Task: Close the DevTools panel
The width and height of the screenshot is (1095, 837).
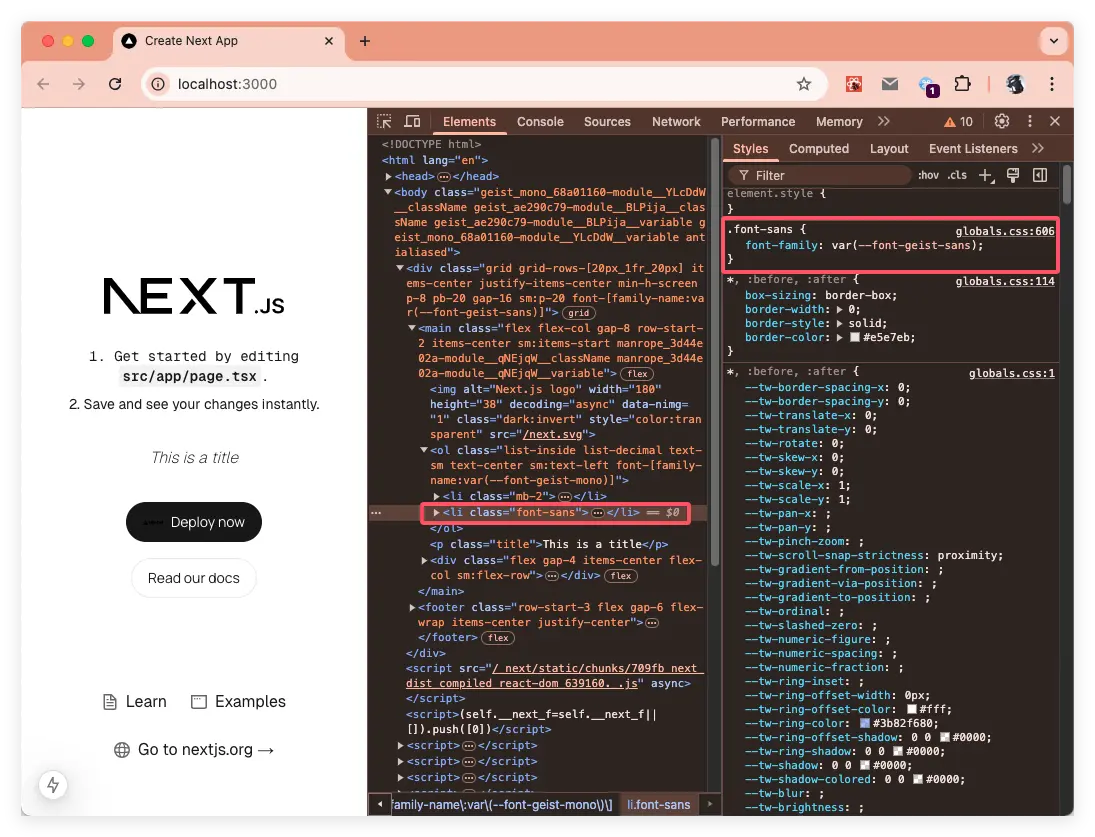Action: point(1055,121)
